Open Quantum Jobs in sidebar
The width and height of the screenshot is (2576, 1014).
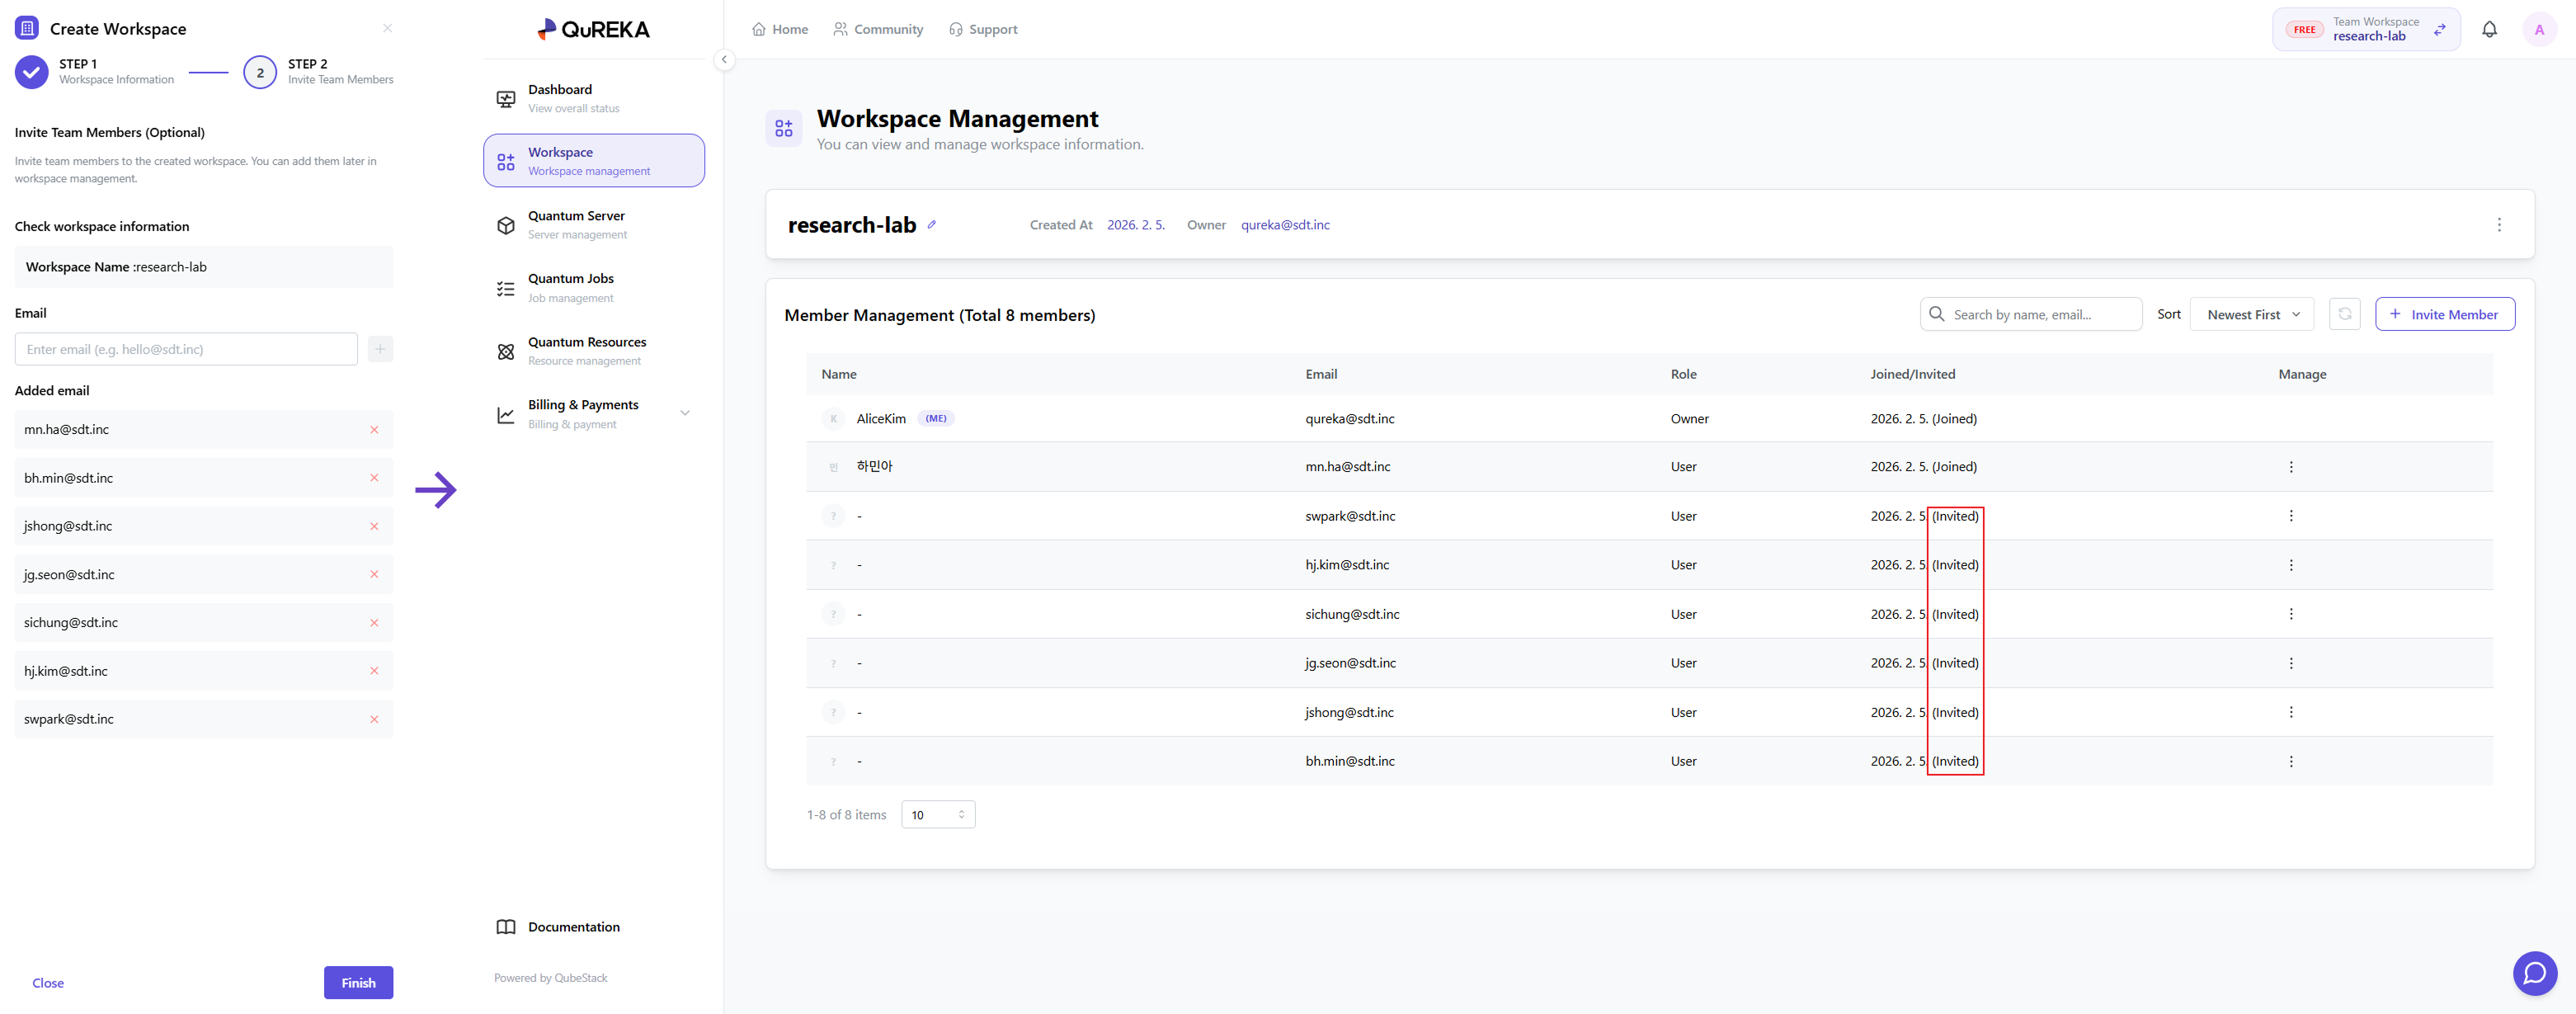[571, 287]
